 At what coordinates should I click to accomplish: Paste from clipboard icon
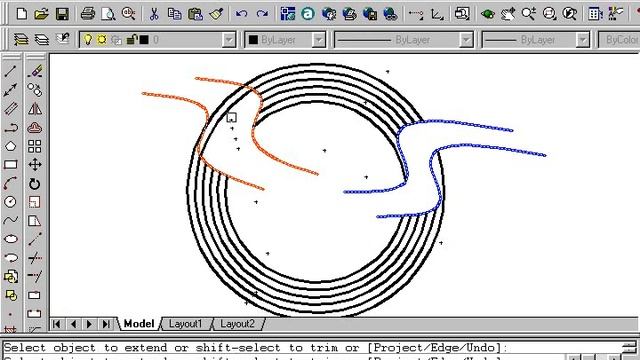196,14
